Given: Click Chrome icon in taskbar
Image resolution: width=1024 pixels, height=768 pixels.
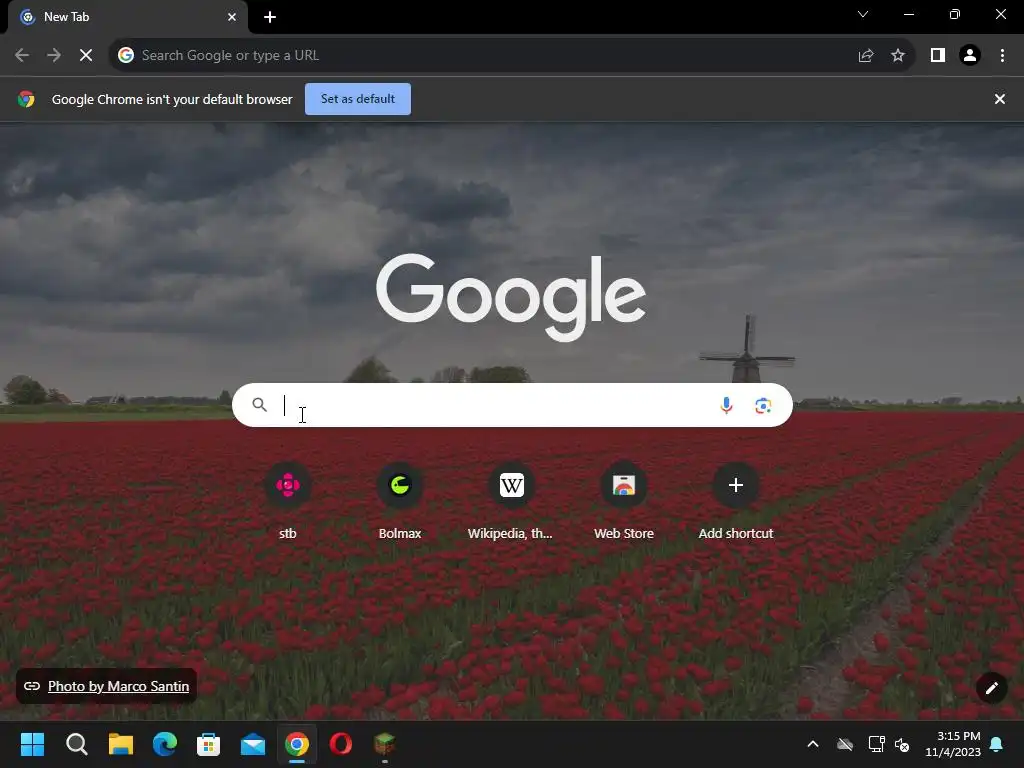Looking at the screenshot, I should click(296, 744).
